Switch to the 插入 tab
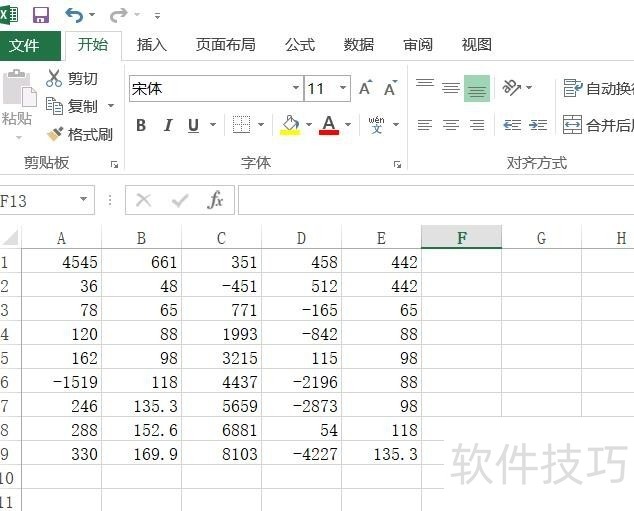The image size is (634, 511). click(152, 44)
